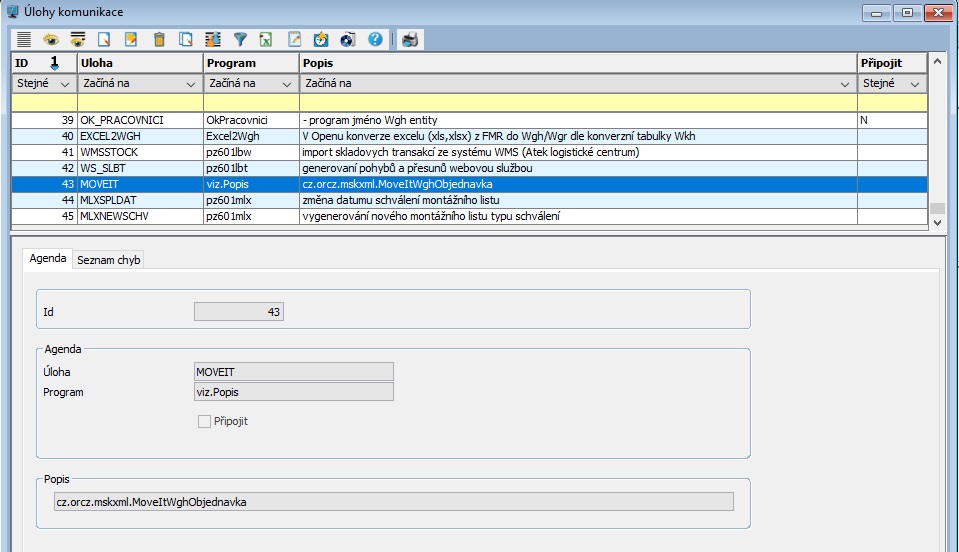Click the printer icon

[x=410, y=40]
